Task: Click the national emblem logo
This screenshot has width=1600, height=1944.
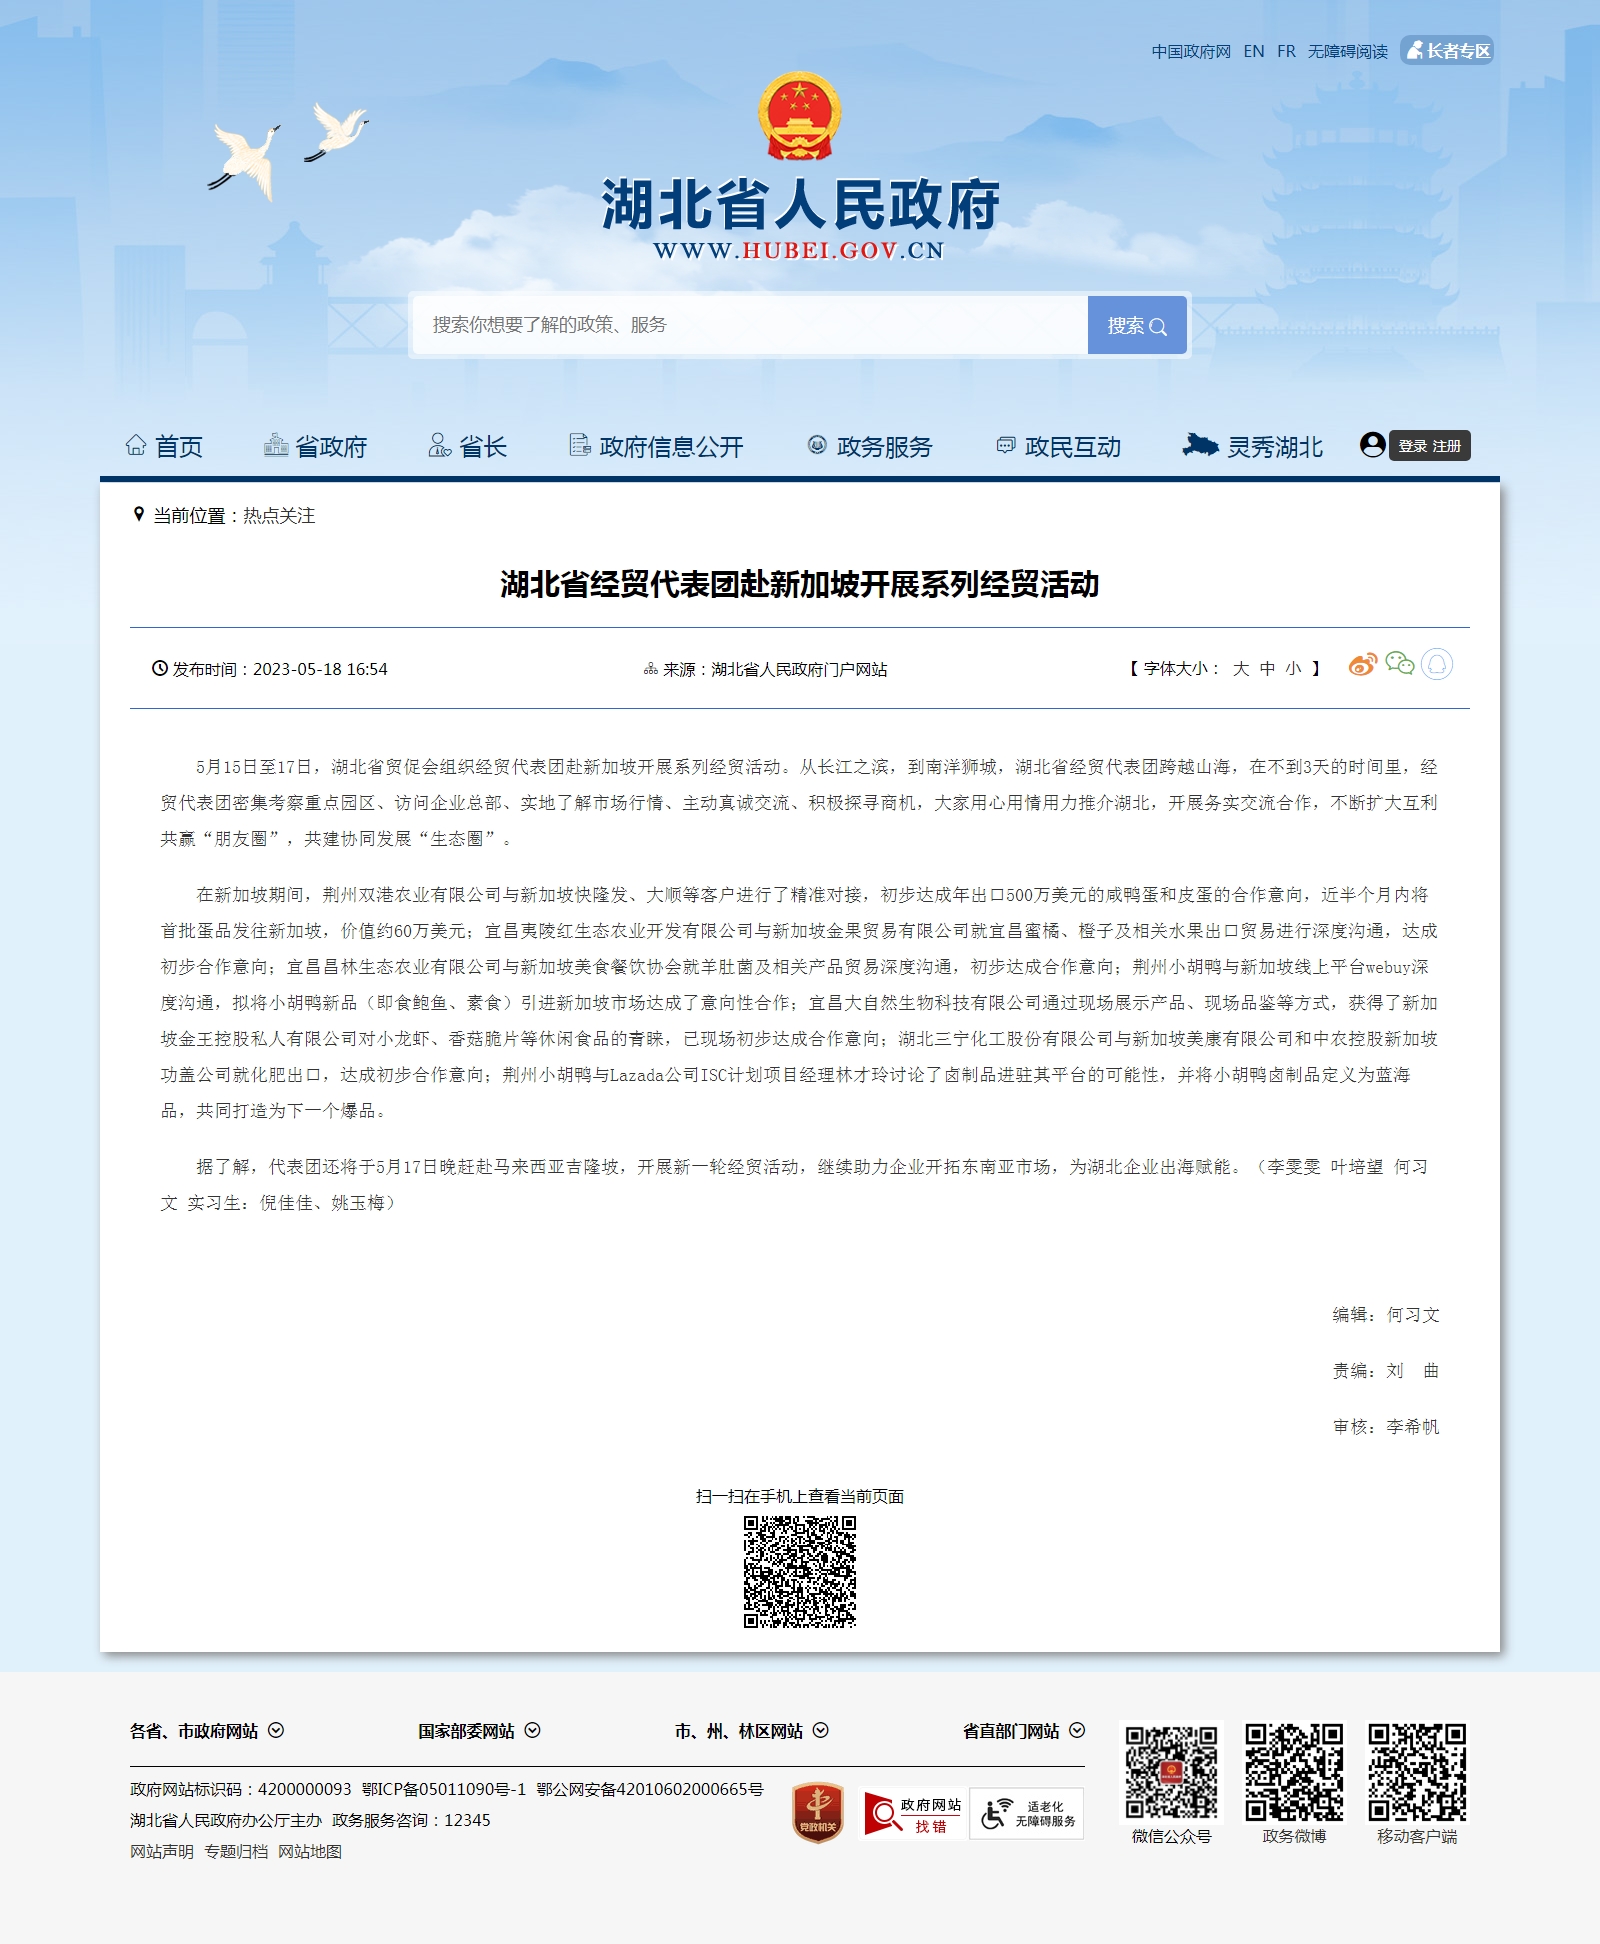Action: (799, 117)
